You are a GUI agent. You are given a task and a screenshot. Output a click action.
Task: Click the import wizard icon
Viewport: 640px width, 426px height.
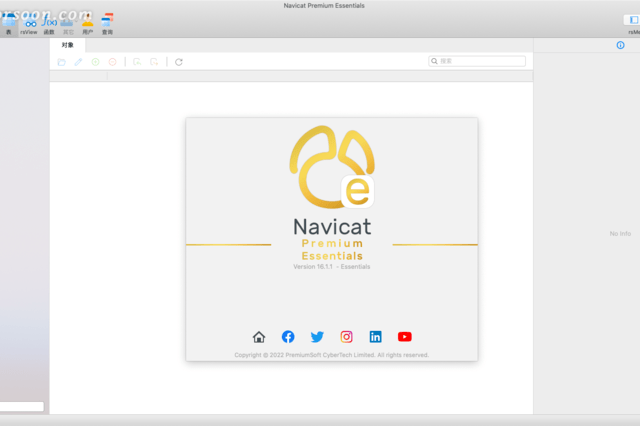137,62
